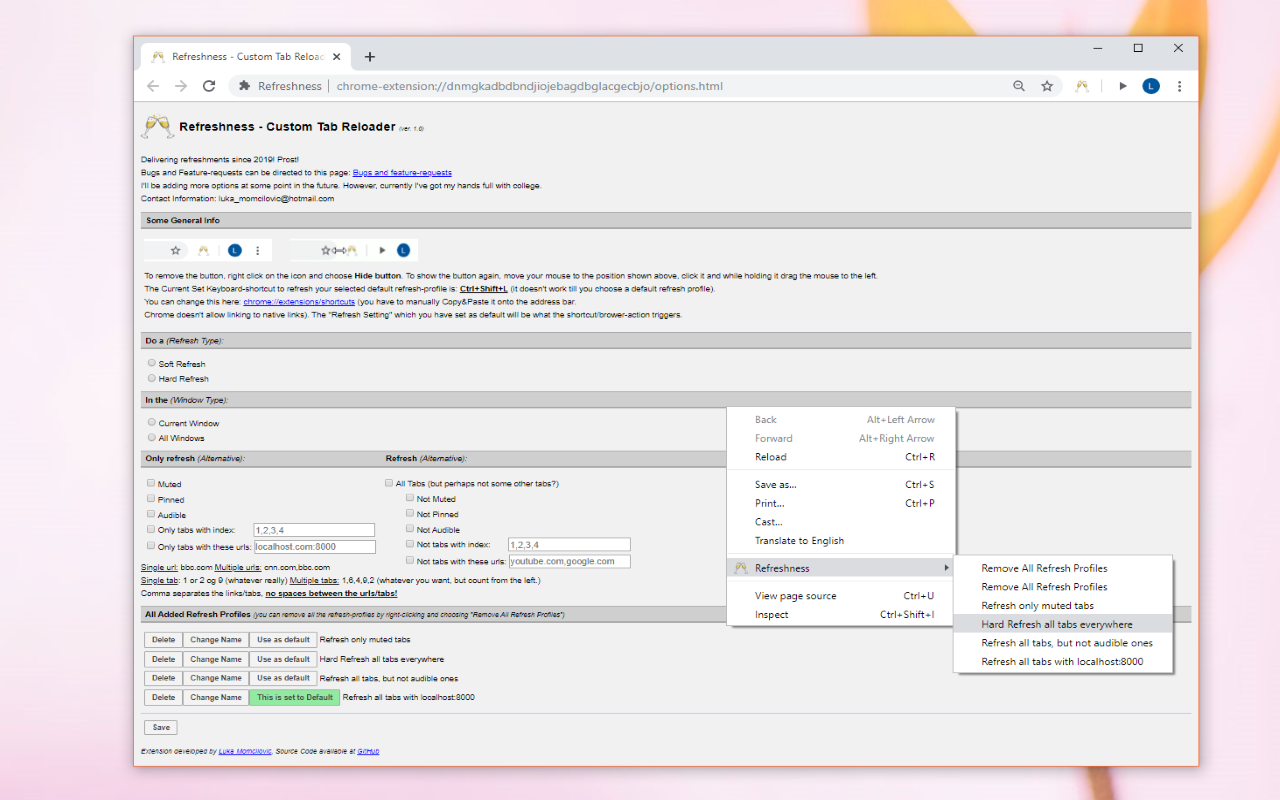Click the green This is set to Default button

coord(295,697)
